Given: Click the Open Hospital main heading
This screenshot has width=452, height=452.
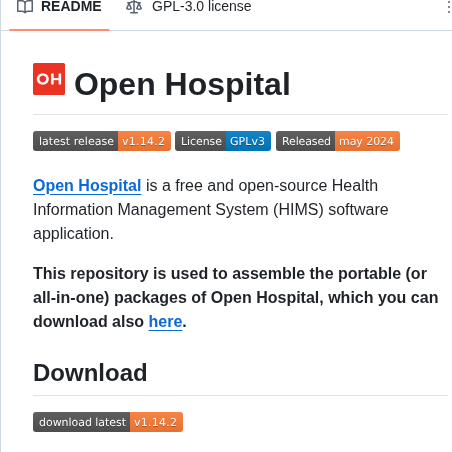Looking at the screenshot, I should pyautogui.click(x=182, y=84).
